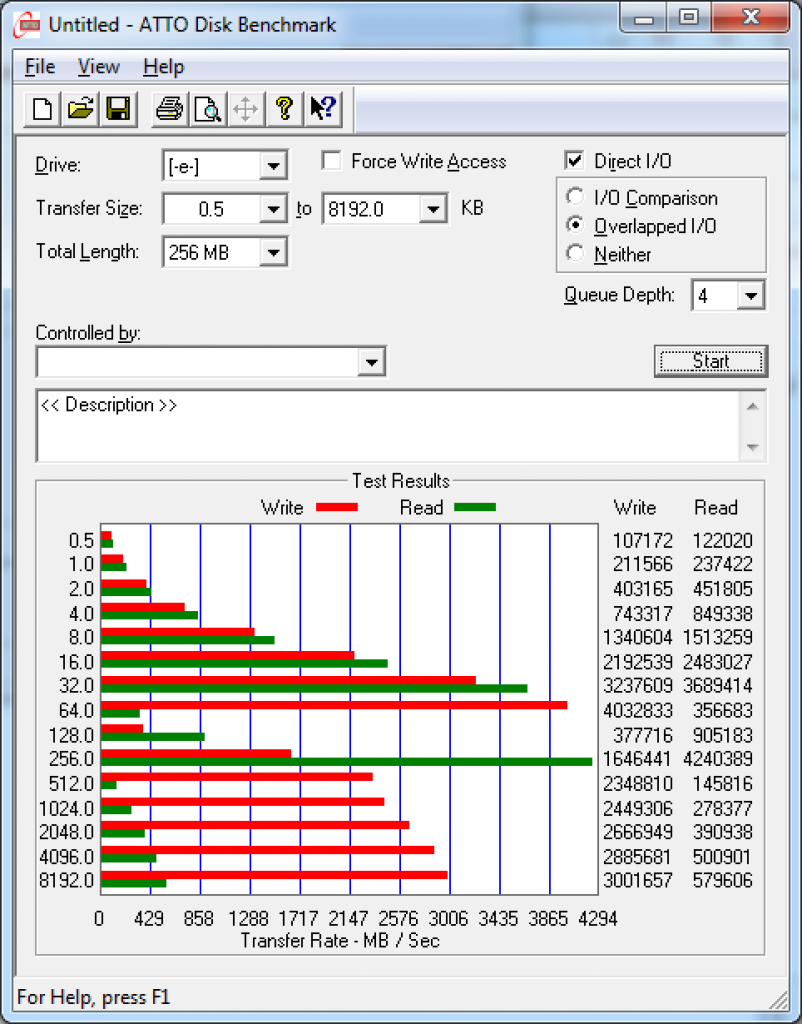Click the green read bar for 256.0
The image size is (802, 1024).
[346, 761]
